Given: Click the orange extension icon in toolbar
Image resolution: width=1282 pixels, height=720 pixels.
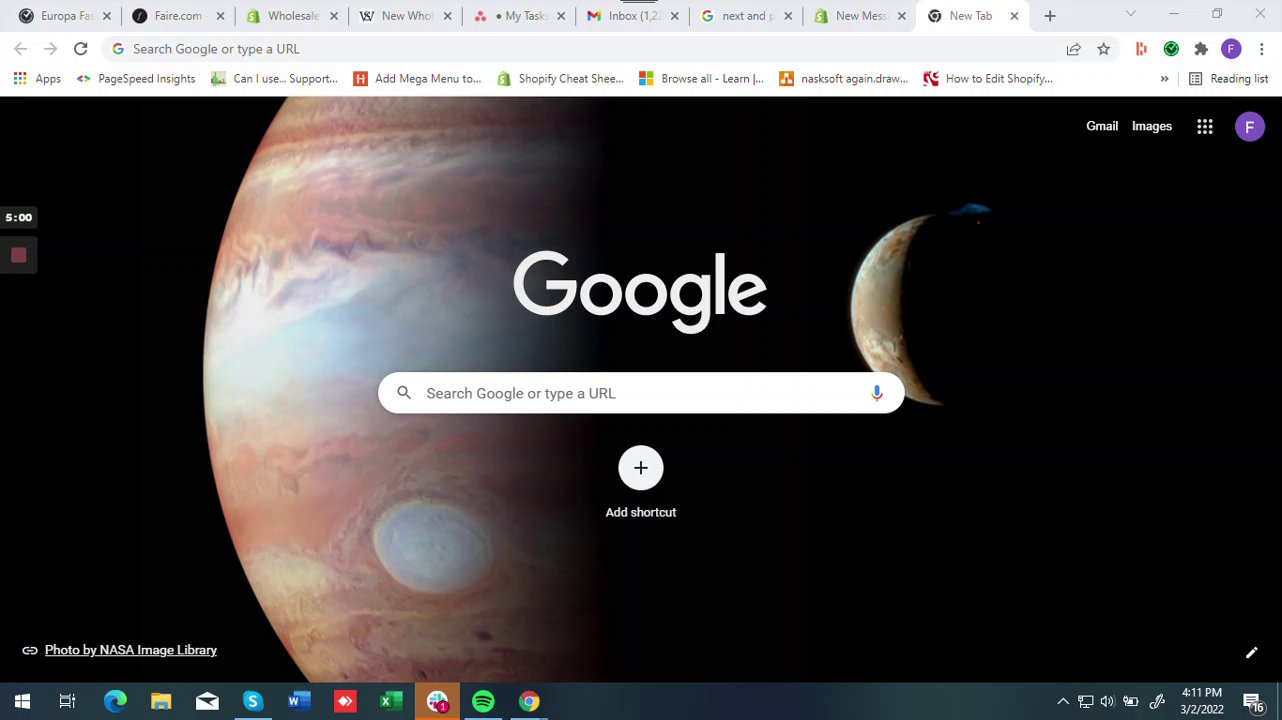Looking at the screenshot, I should click(1141, 49).
